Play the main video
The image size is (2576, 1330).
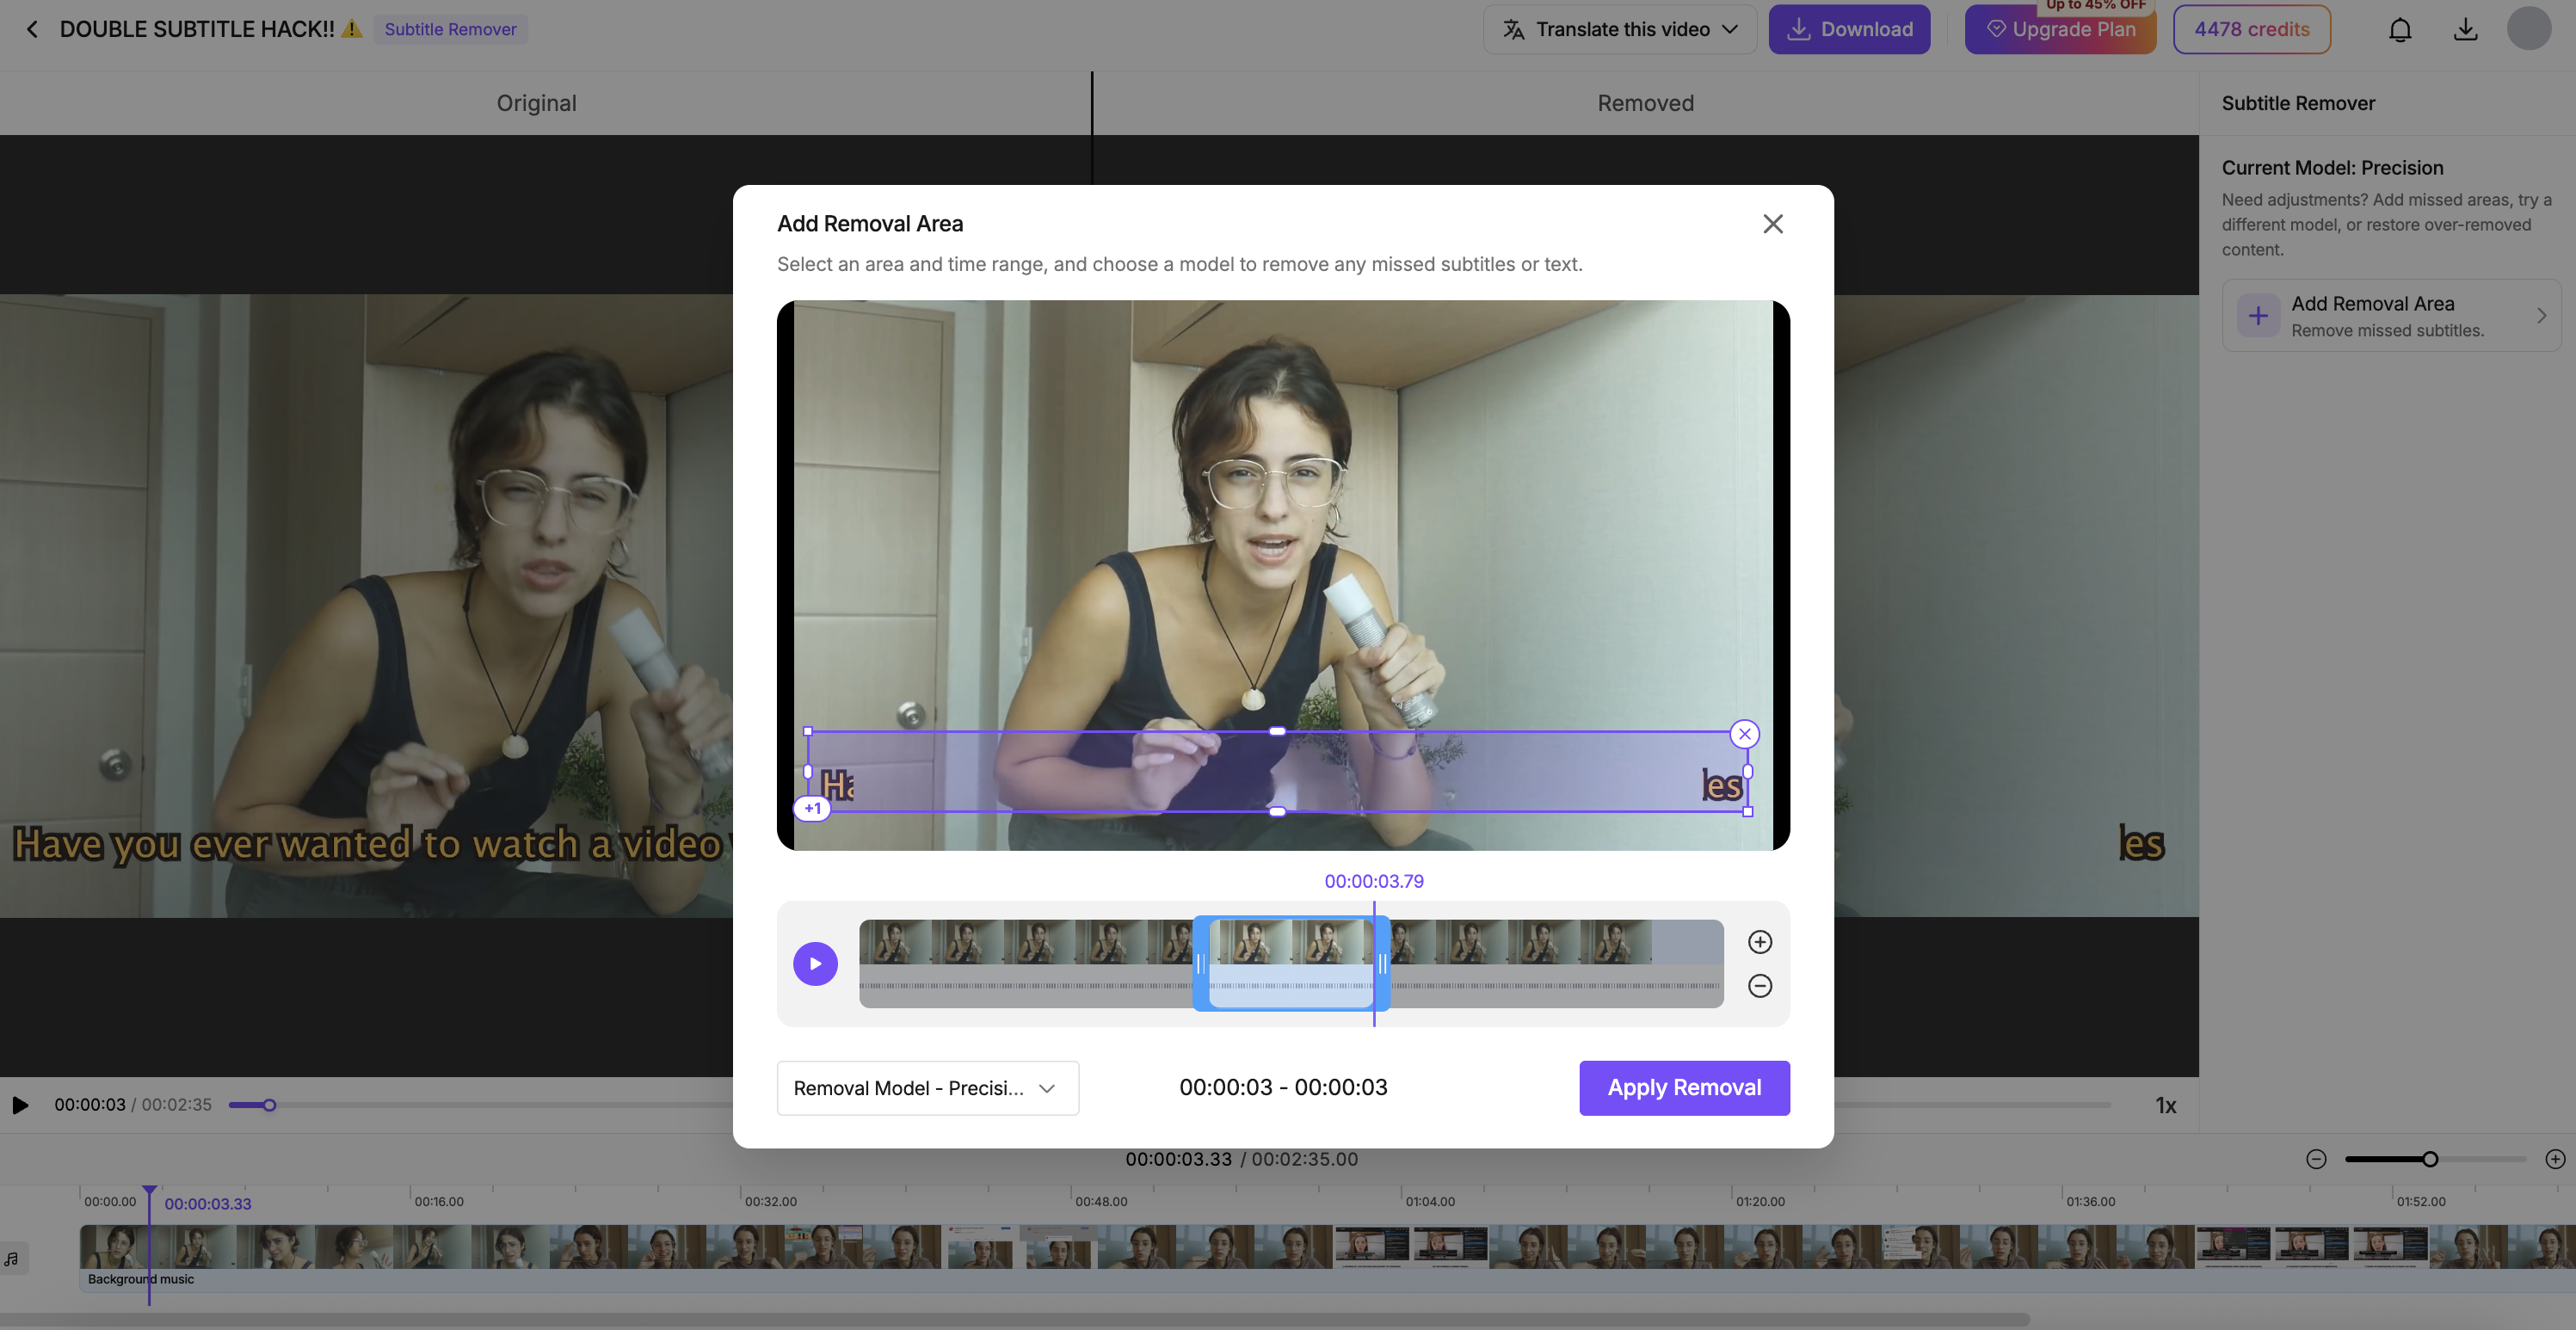[20, 1105]
